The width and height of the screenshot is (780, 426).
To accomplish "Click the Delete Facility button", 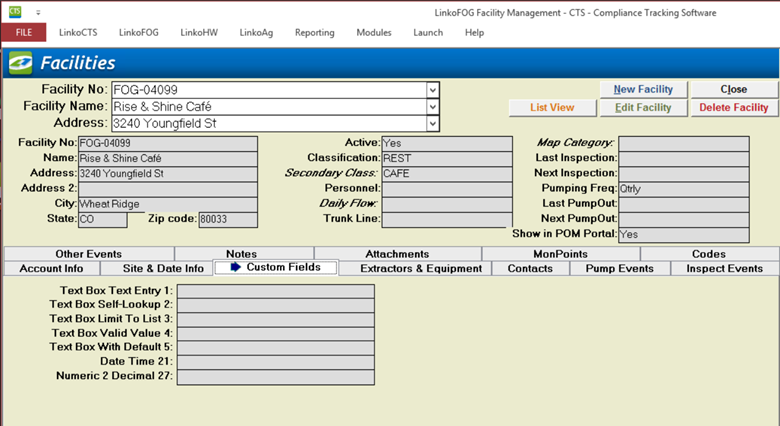I will pos(734,107).
